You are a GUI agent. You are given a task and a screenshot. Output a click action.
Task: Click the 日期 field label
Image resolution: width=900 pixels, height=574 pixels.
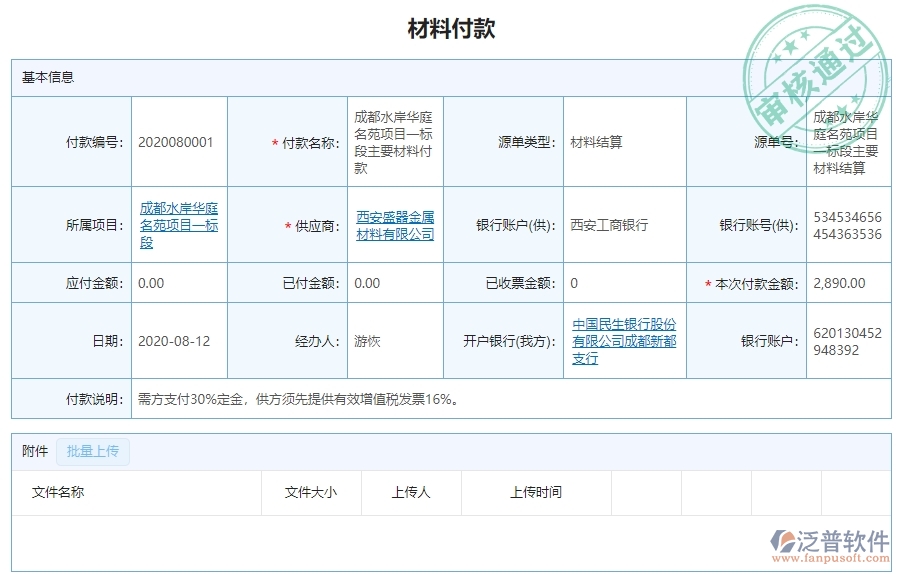(108, 341)
